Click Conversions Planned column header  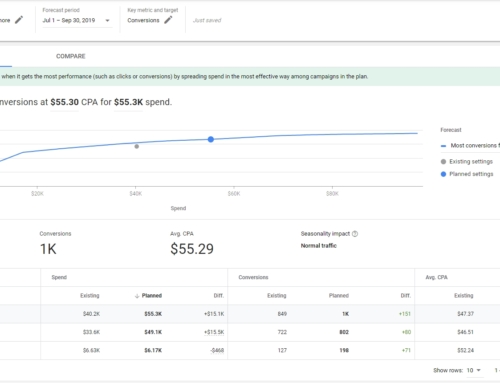(339, 296)
